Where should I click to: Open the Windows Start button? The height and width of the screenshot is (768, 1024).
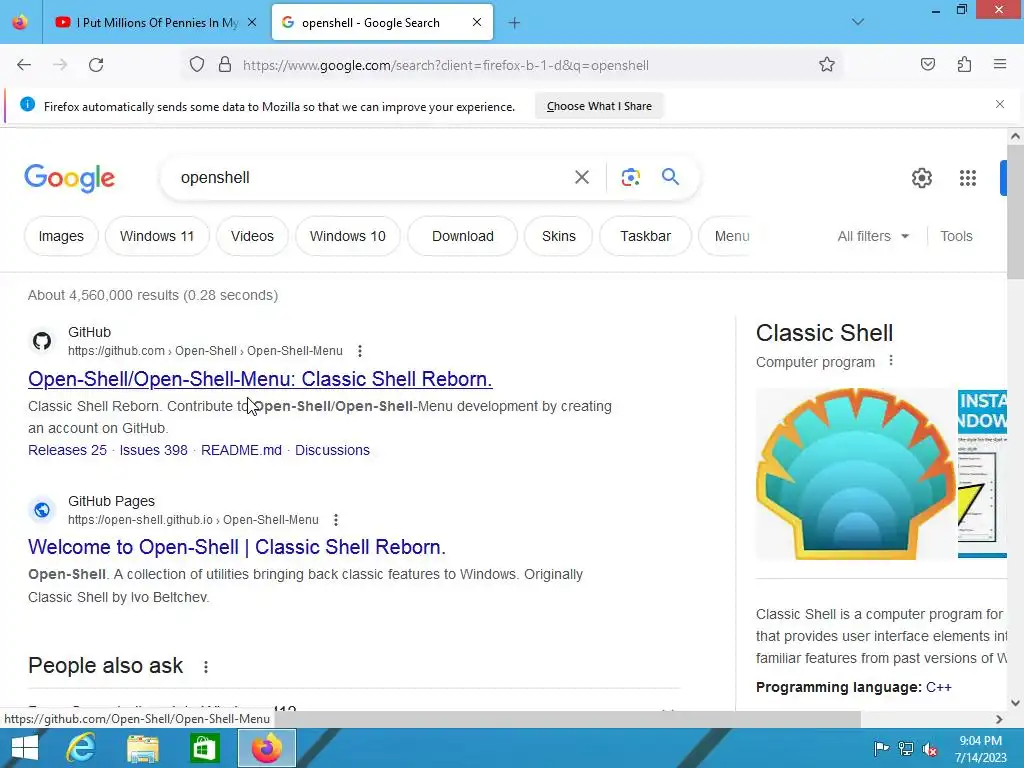pyautogui.click(x=25, y=748)
